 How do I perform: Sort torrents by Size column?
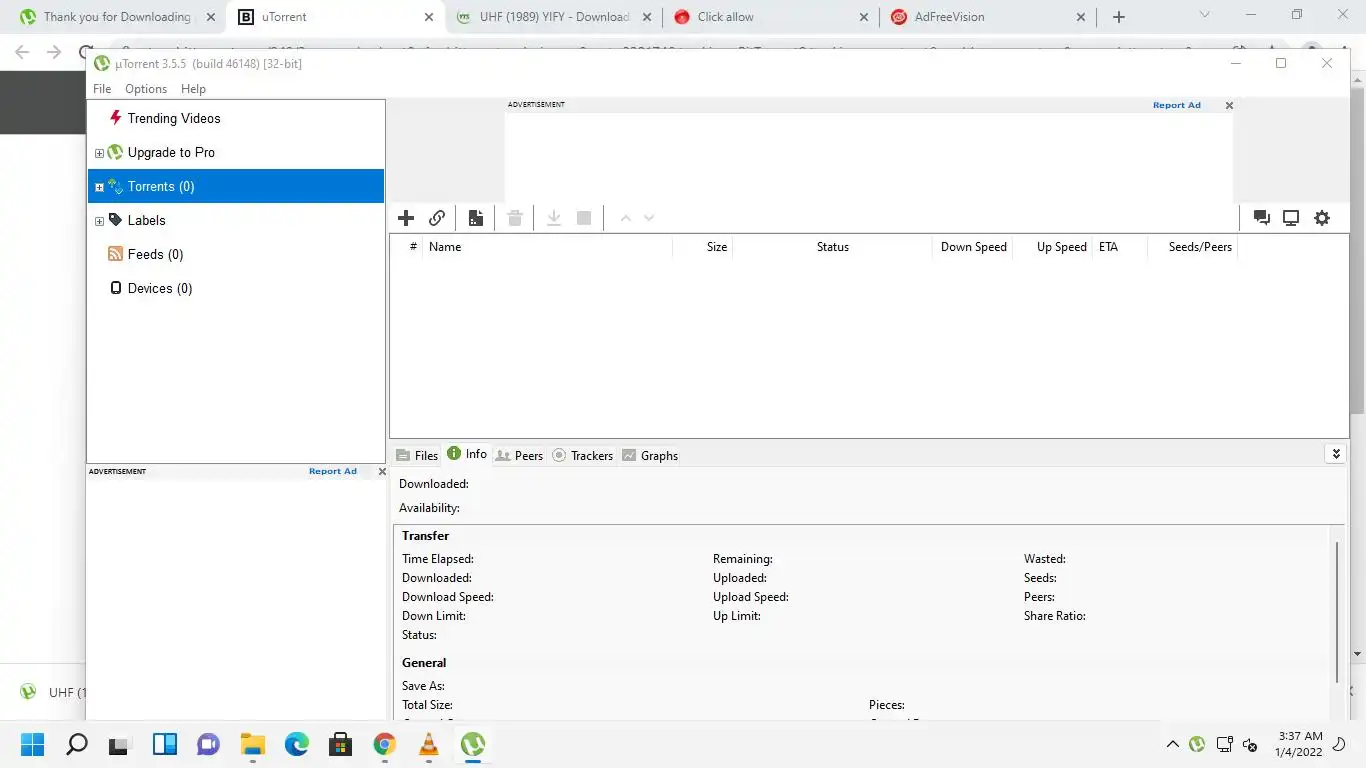coord(703,247)
